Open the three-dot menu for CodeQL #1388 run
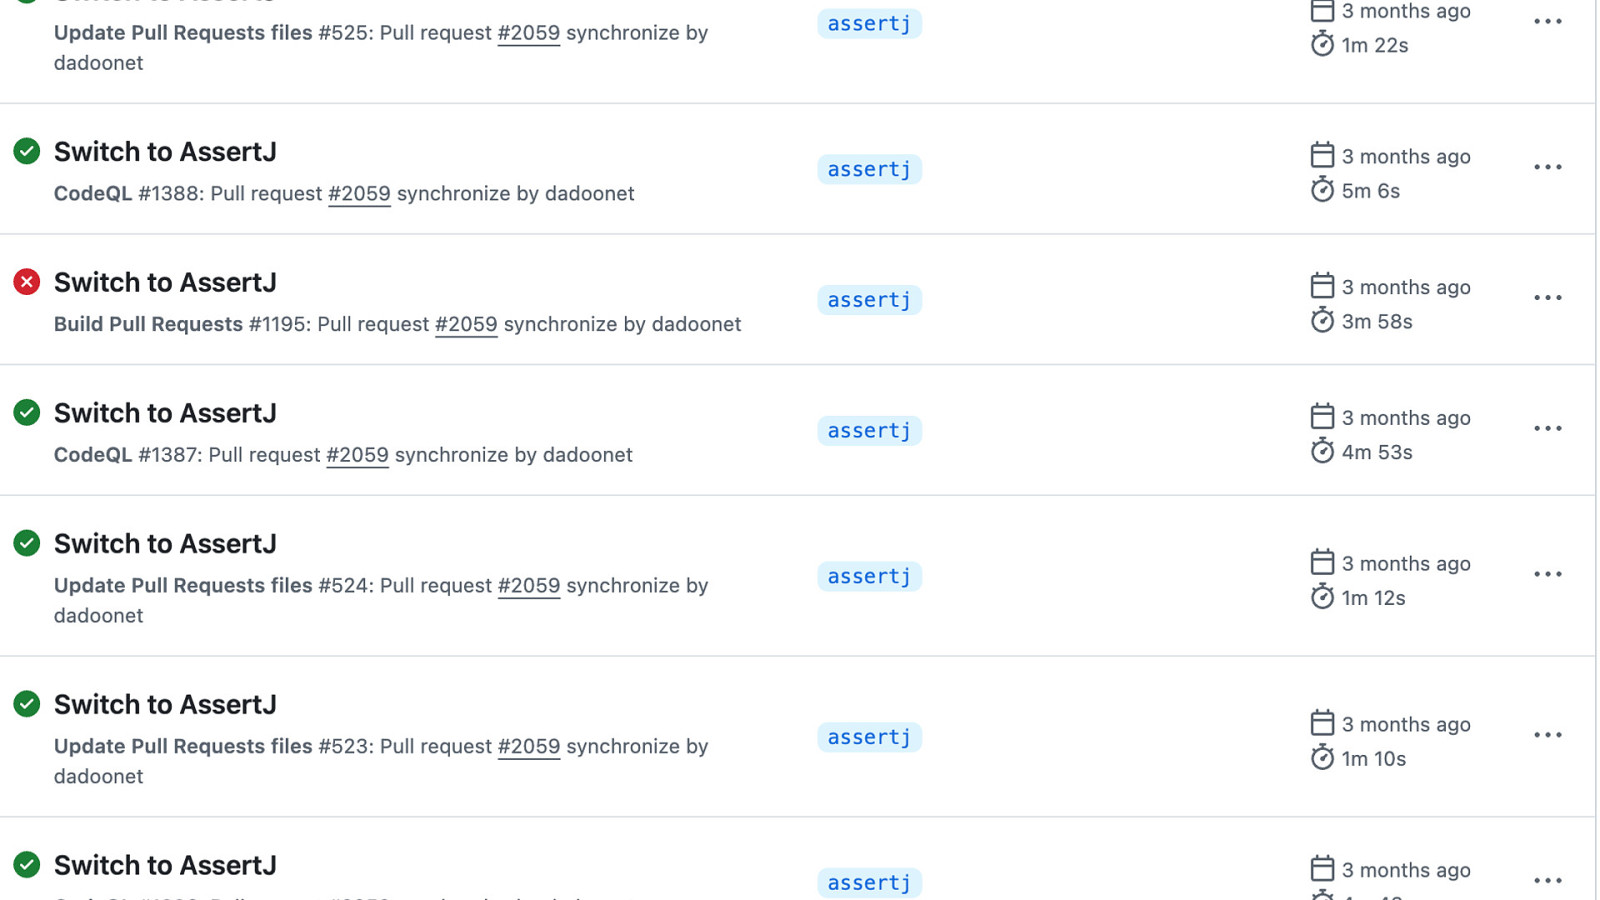Image resolution: width=1600 pixels, height=900 pixels. coord(1547,167)
